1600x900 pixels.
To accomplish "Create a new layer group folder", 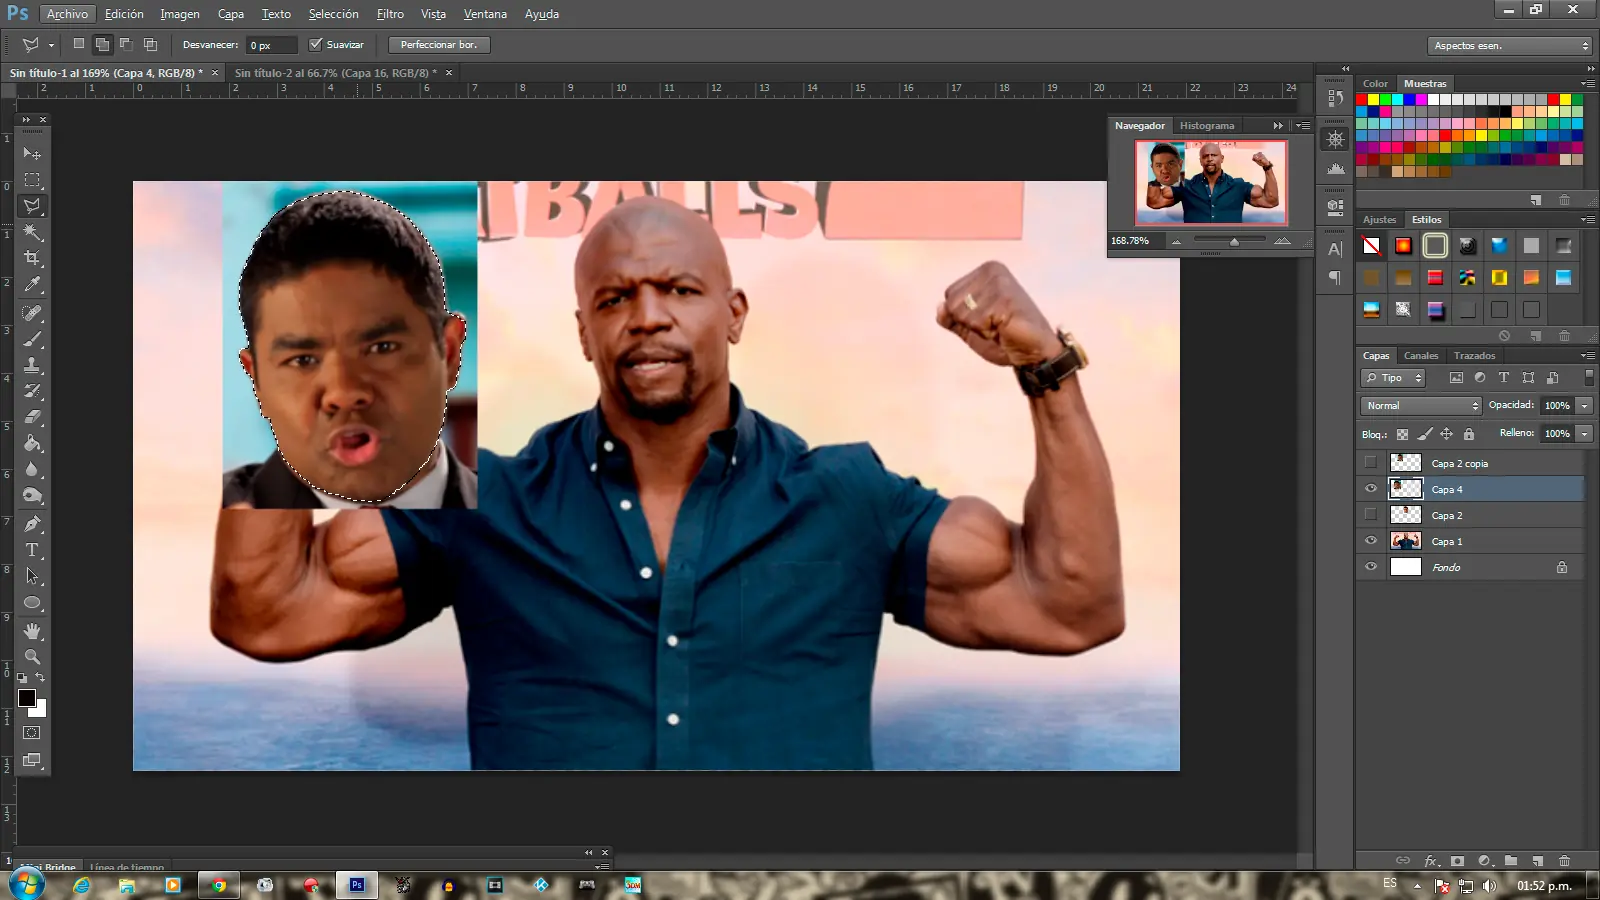I will (x=1511, y=861).
